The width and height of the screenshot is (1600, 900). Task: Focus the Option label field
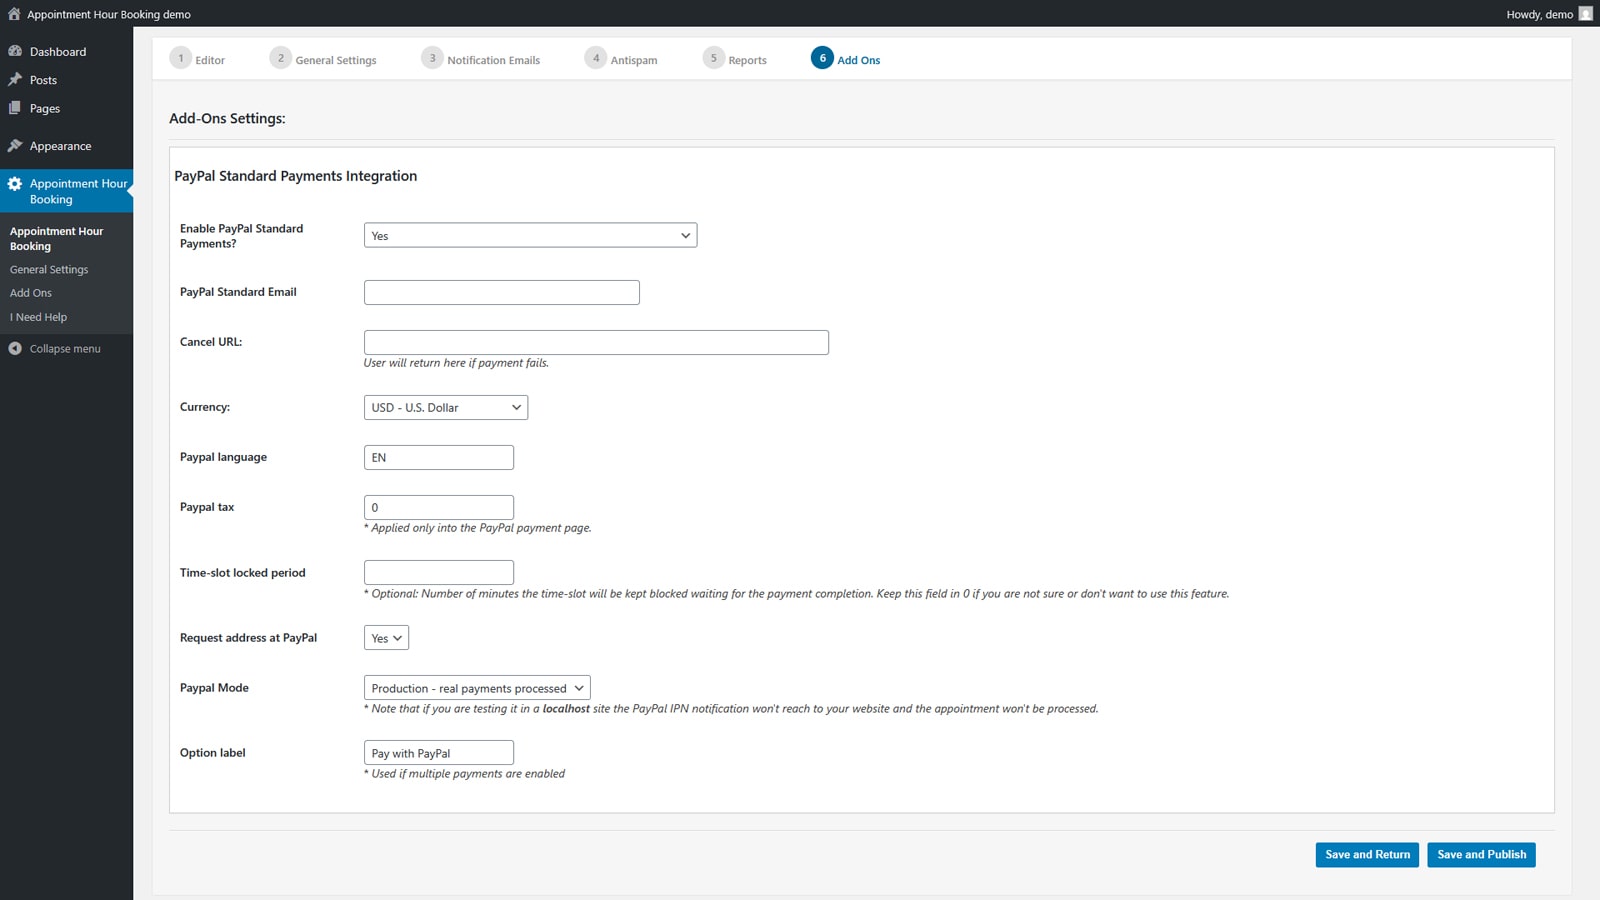coord(439,753)
